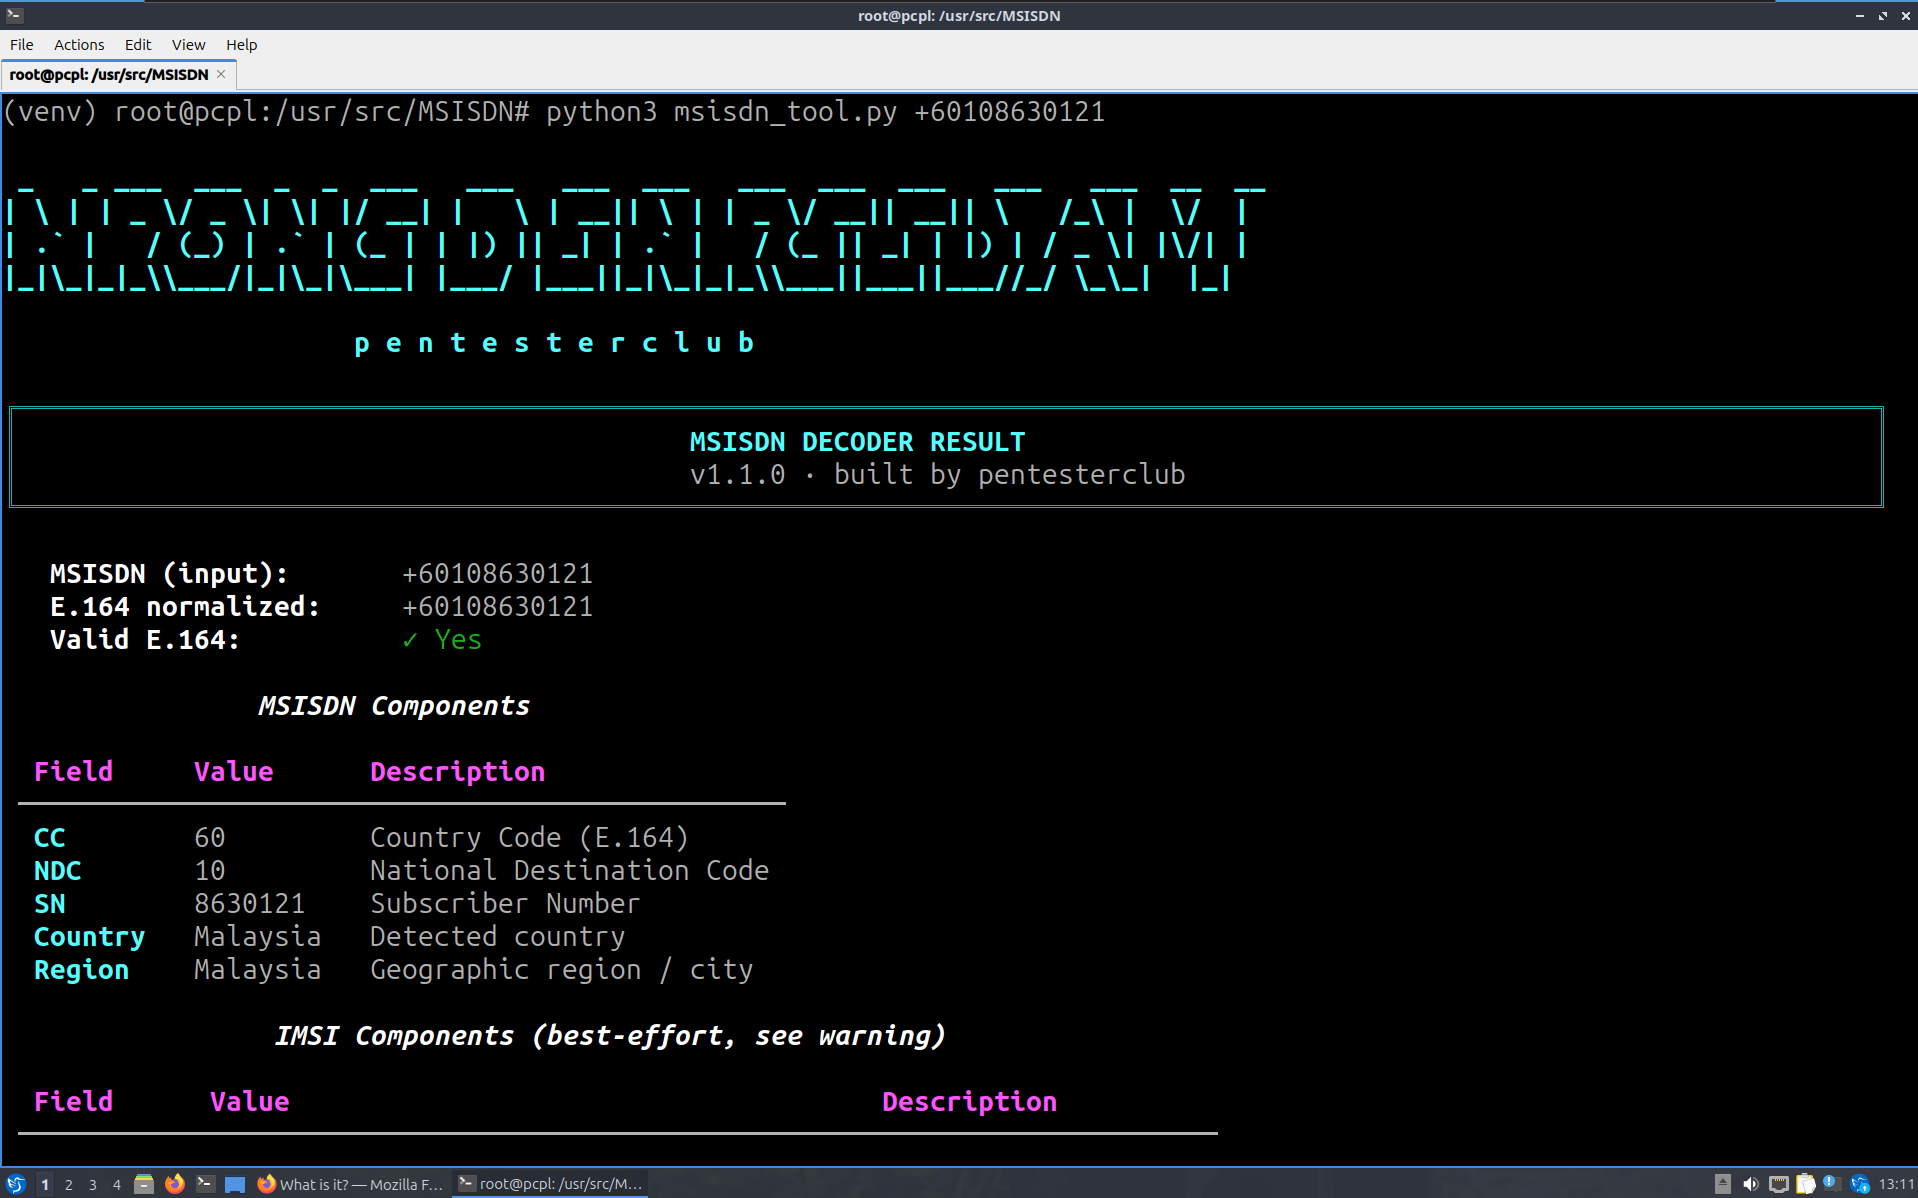1918x1198 pixels.
Task: Open the clipboard manager tray icon
Action: (x=1805, y=1184)
